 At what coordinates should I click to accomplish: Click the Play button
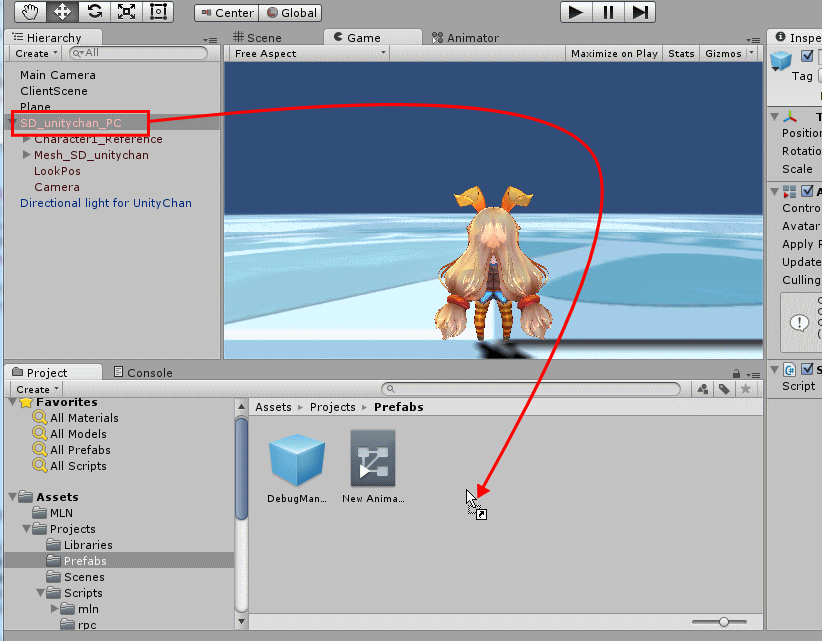click(x=576, y=12)
